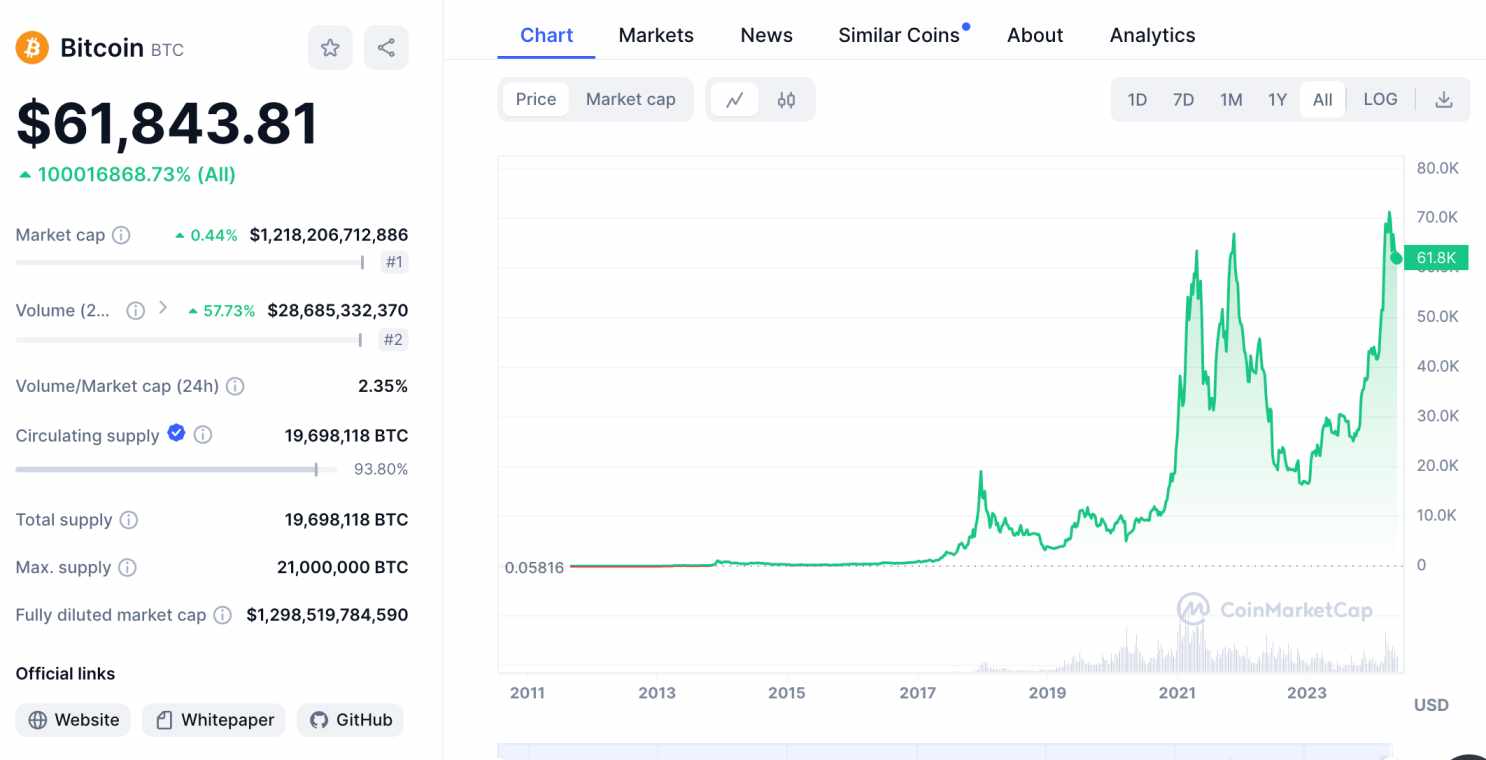Click the chart range navigator strip below chart
The image size is (1486, 760).
pyautogui.click(x=945, y=751)
